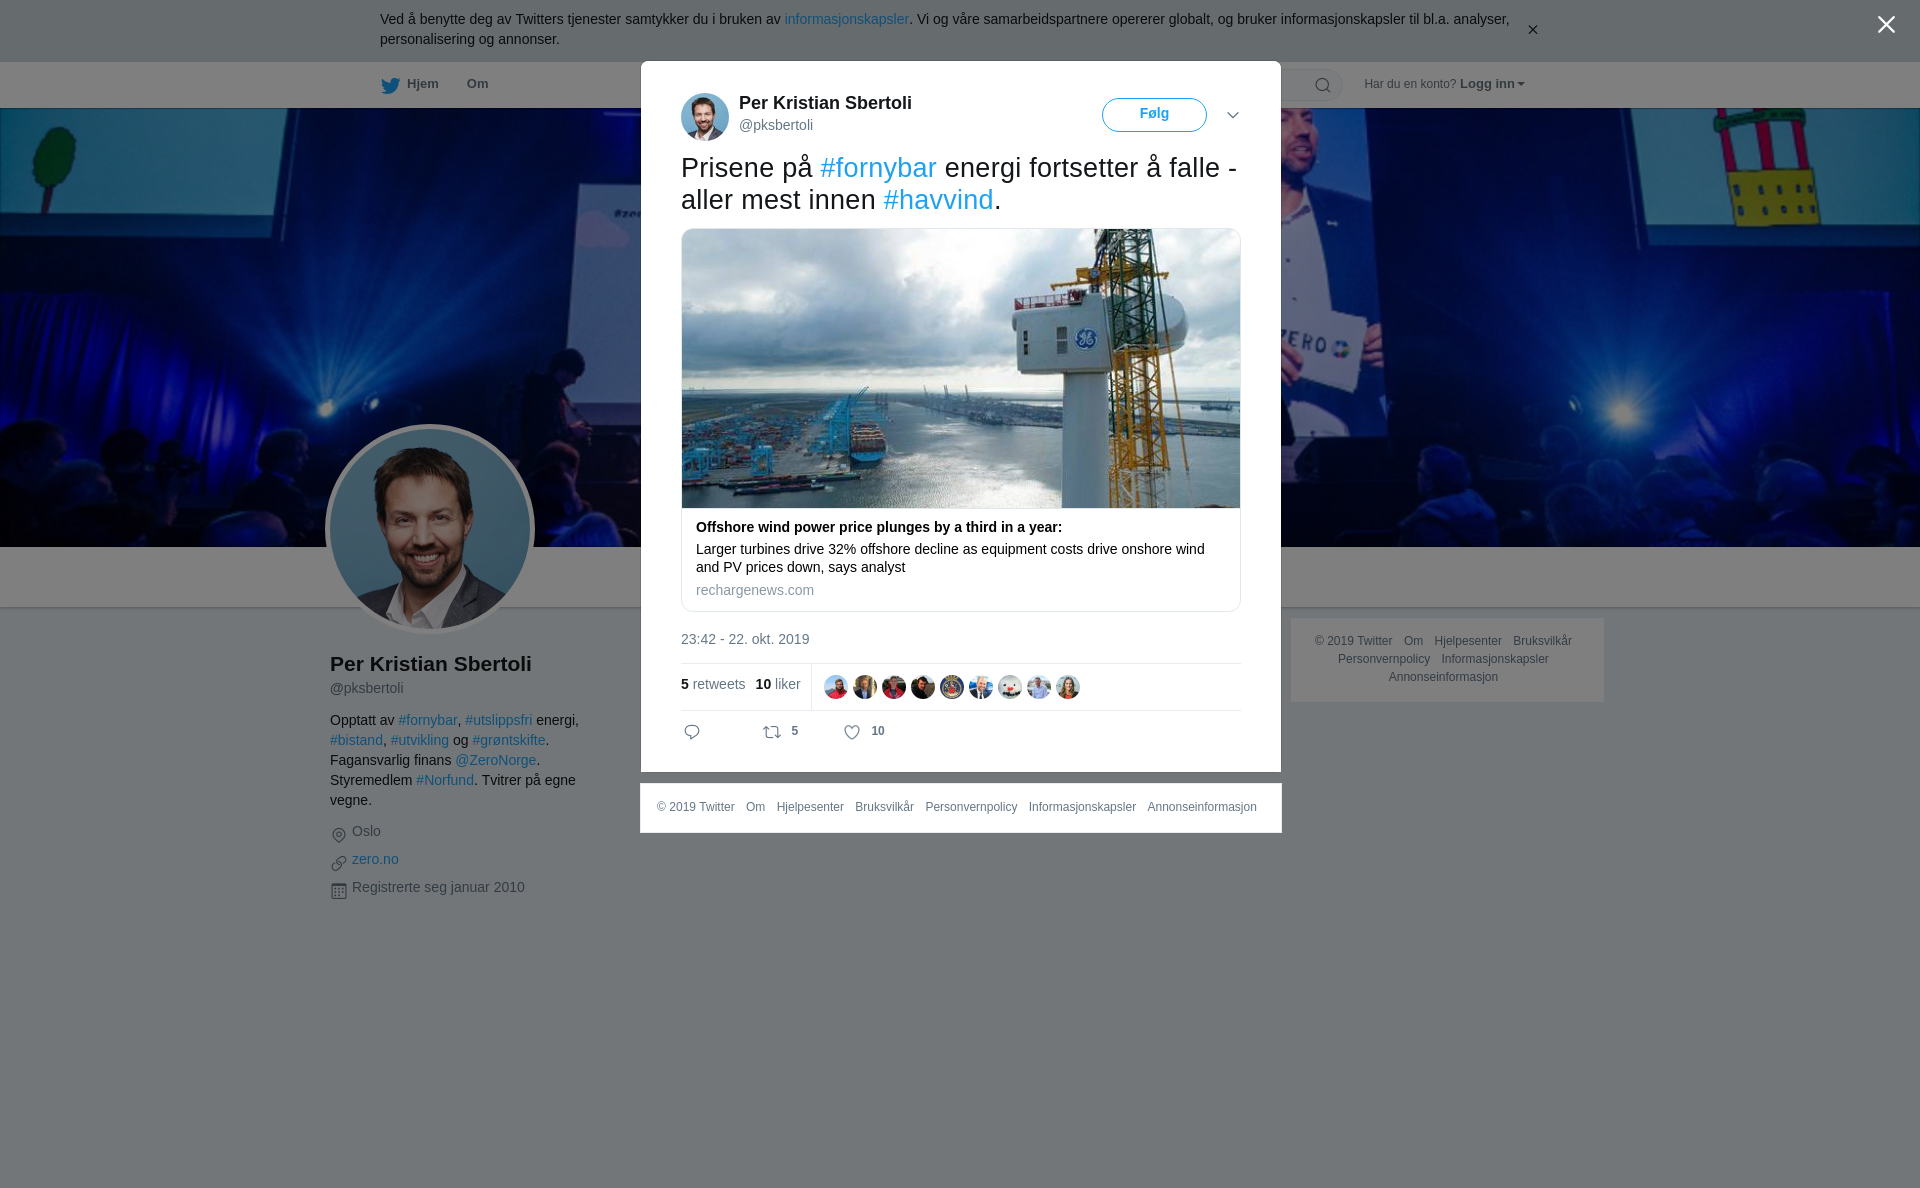
Task: Toggle following with the Følg button
Action: [x=1154, y=115]
